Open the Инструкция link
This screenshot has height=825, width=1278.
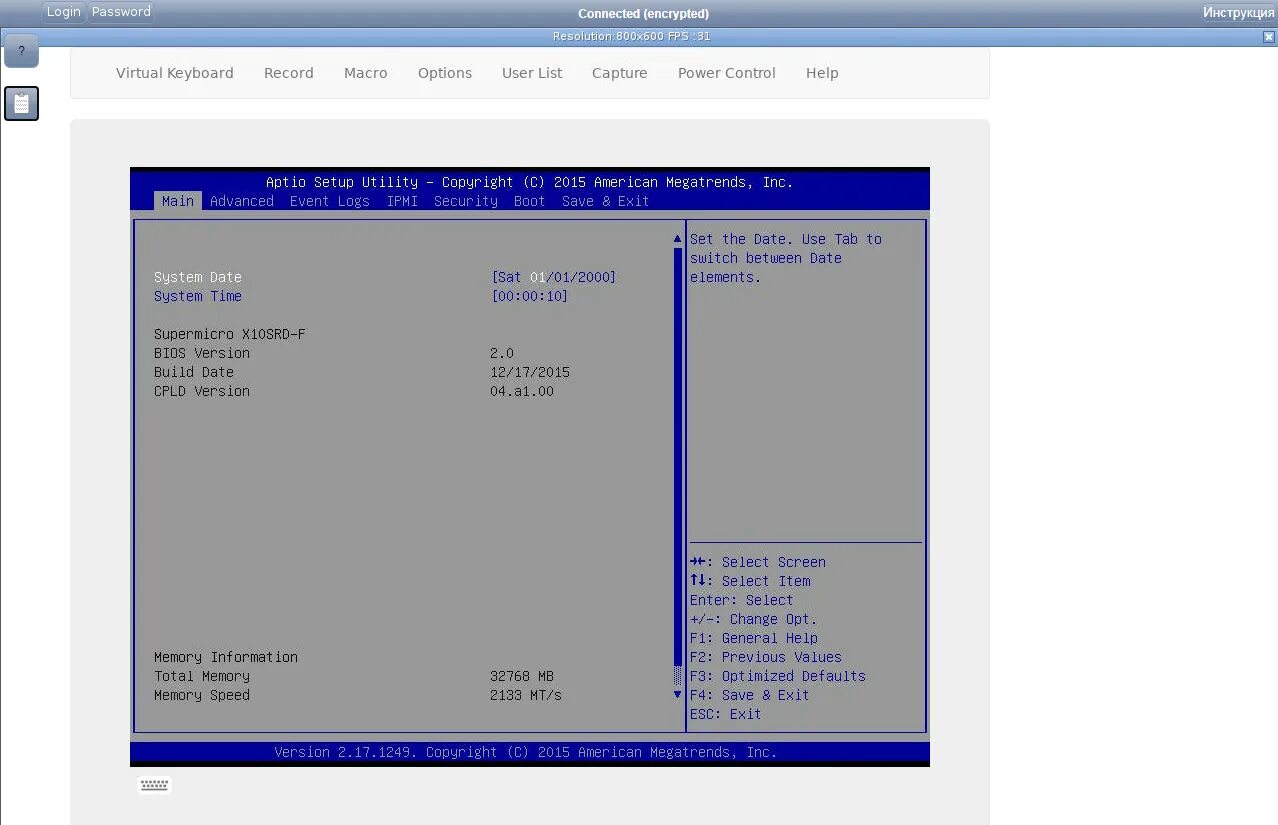(1238, 12)
